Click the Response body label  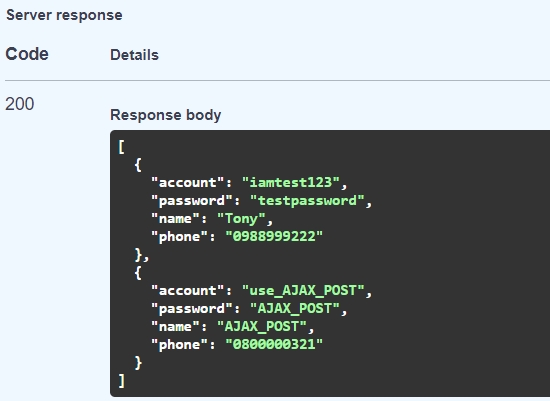[166, 115]
